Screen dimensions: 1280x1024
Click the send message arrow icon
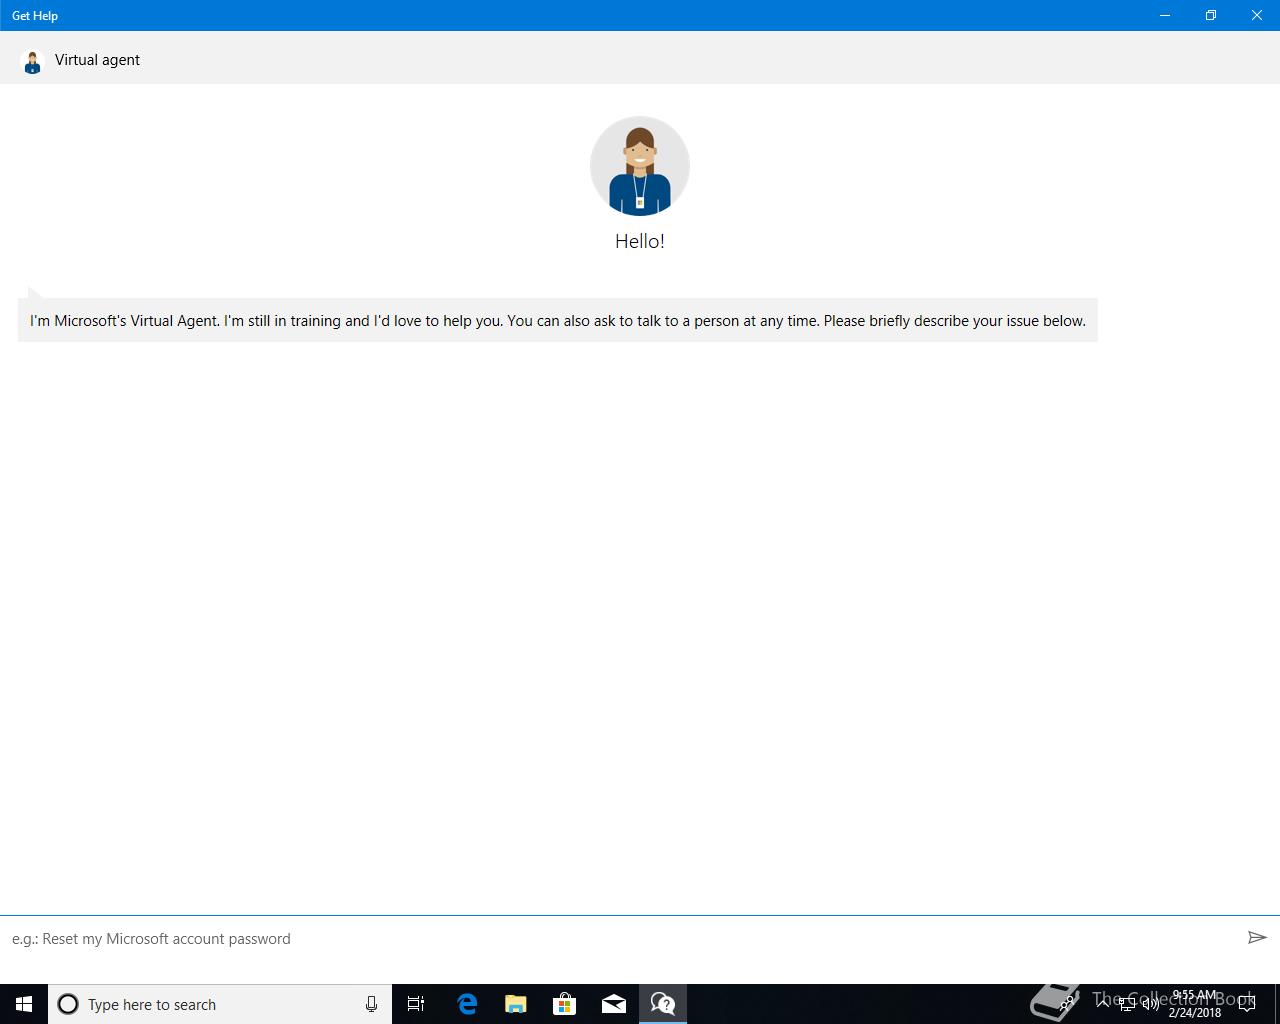tap(1257, 937)
